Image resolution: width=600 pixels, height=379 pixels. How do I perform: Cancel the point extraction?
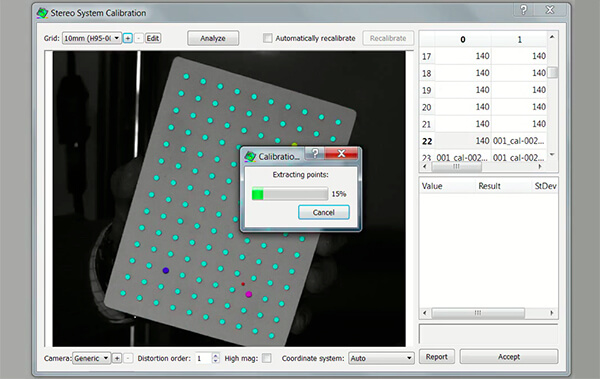pyautogui.click(x=324, y=212)
